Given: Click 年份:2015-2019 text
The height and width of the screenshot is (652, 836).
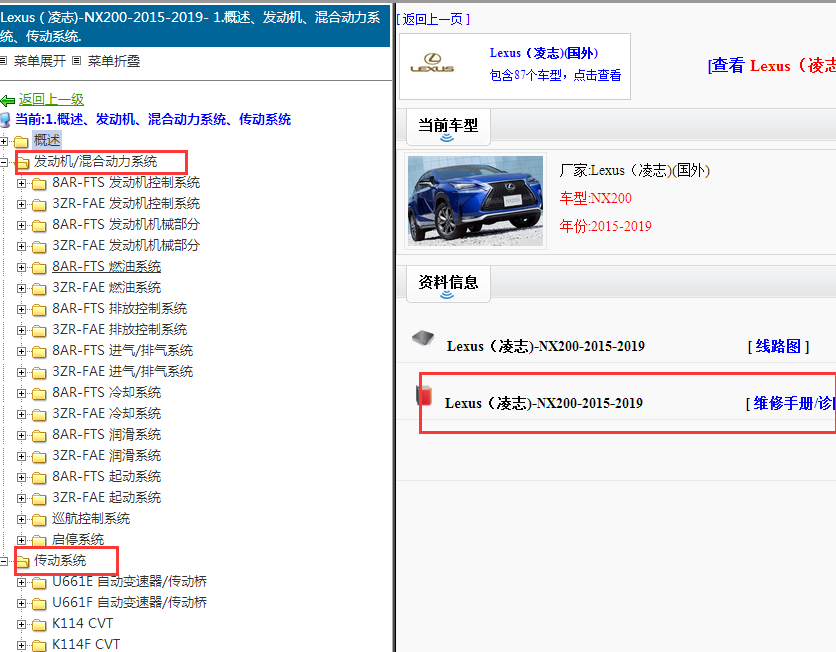Looking at the screenshot, I should pyautogui.click(x=606, y=226).
